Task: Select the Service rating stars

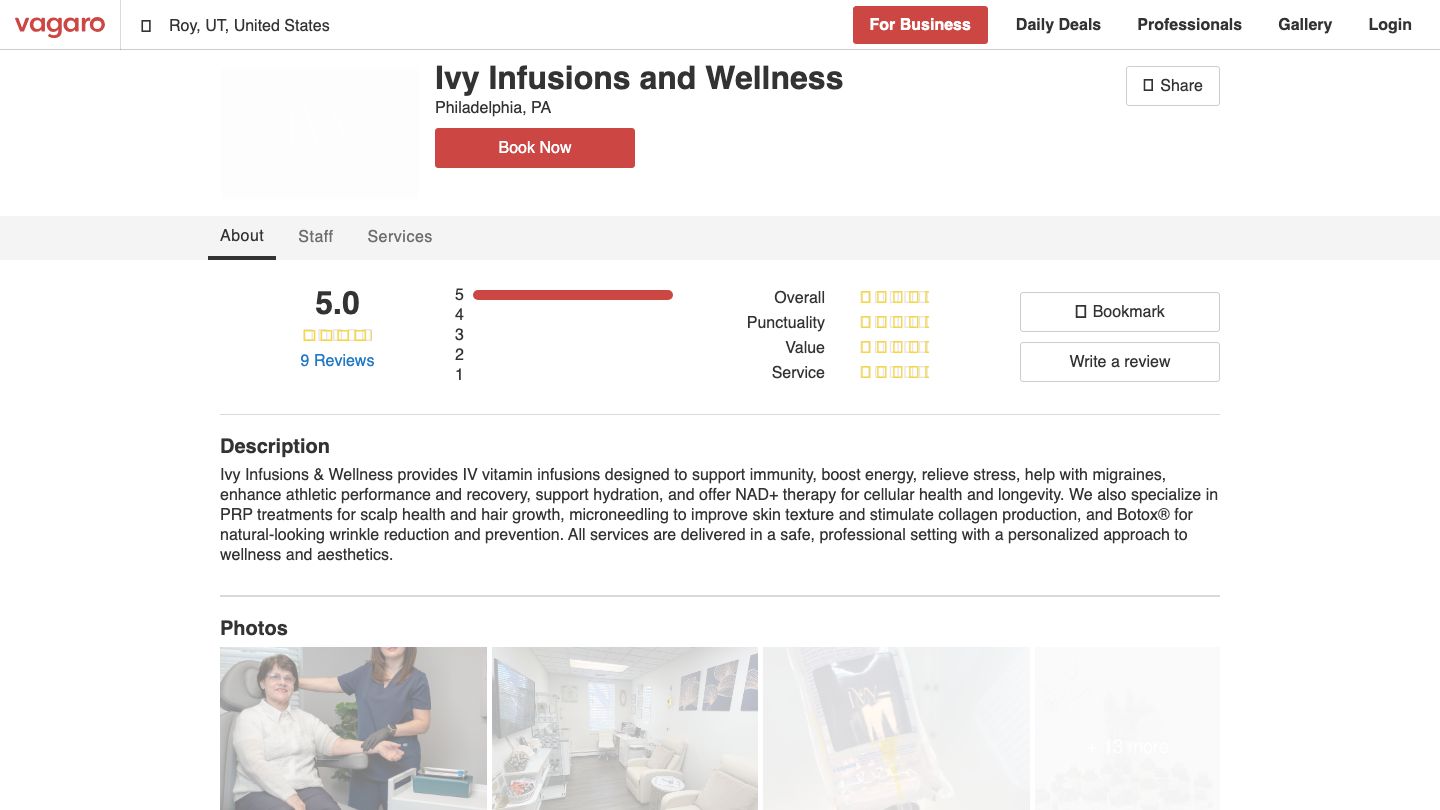Action: pos(894,372)
